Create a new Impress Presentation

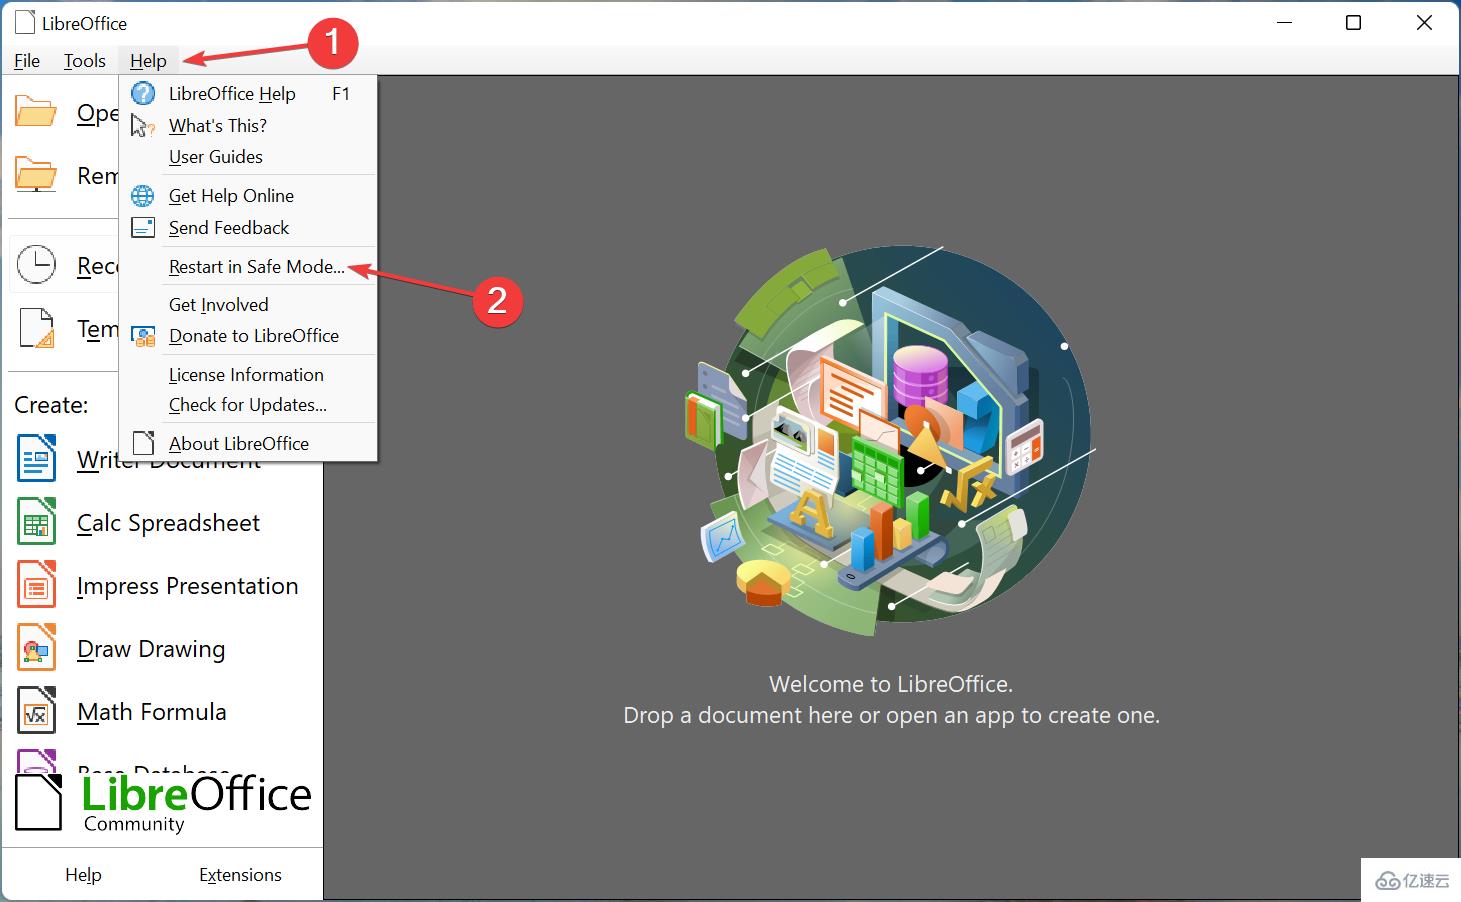187,586
